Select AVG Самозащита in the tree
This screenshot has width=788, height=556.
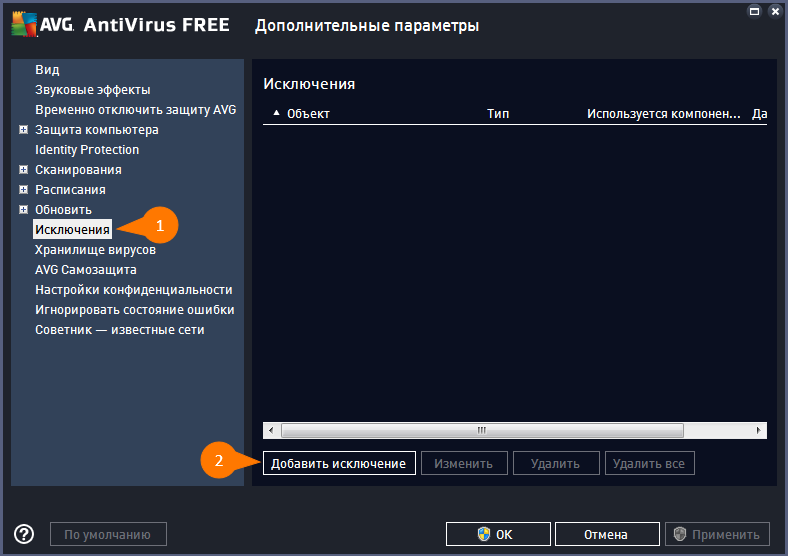tap(86, 270)
